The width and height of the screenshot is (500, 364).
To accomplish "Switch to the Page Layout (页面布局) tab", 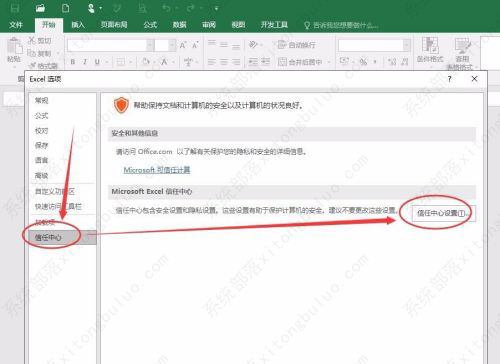I will click(x=114, y=25).
